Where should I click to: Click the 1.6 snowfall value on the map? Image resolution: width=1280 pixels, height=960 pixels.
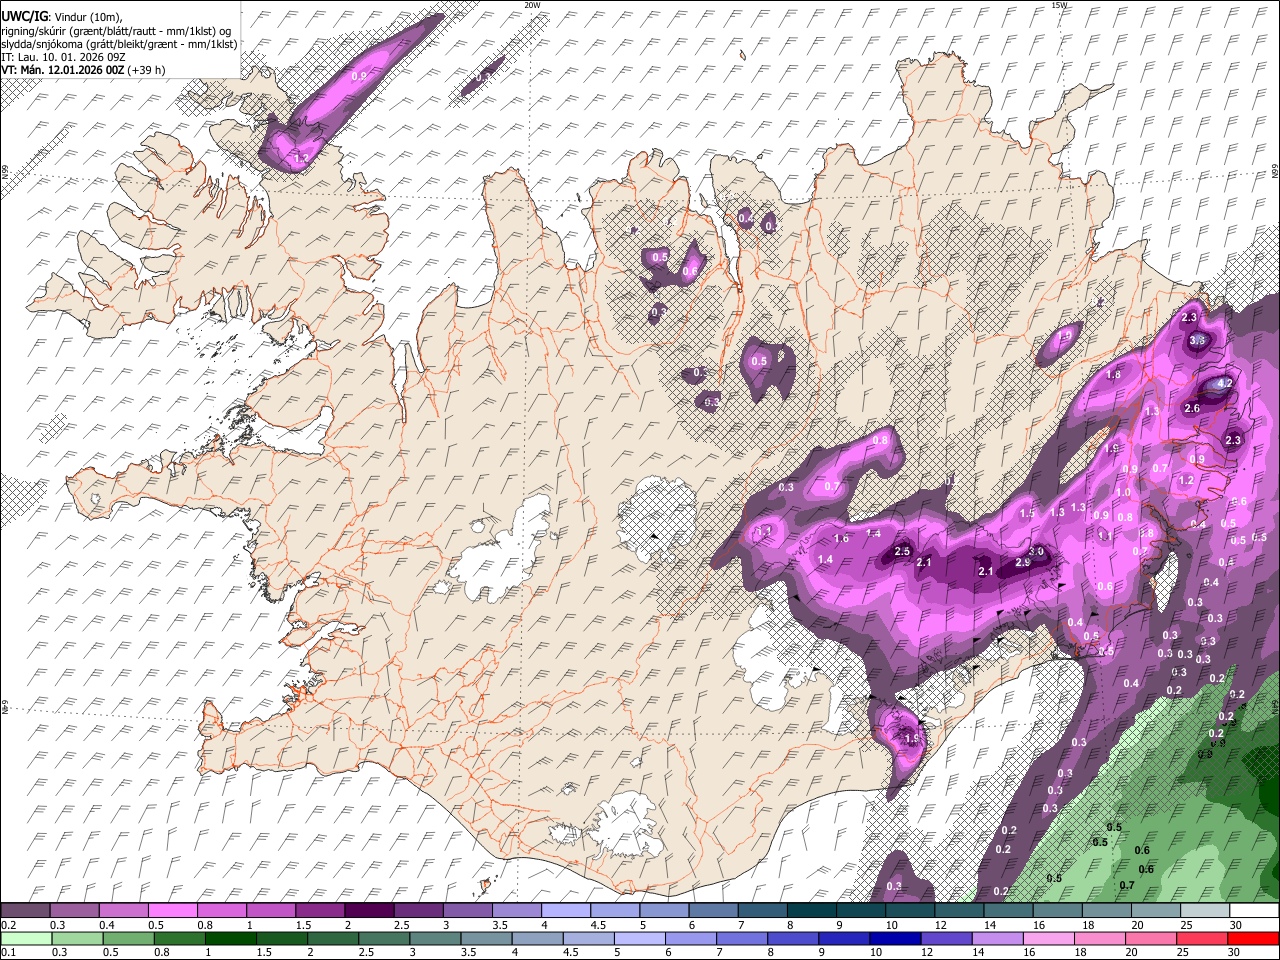pos(841,539)
